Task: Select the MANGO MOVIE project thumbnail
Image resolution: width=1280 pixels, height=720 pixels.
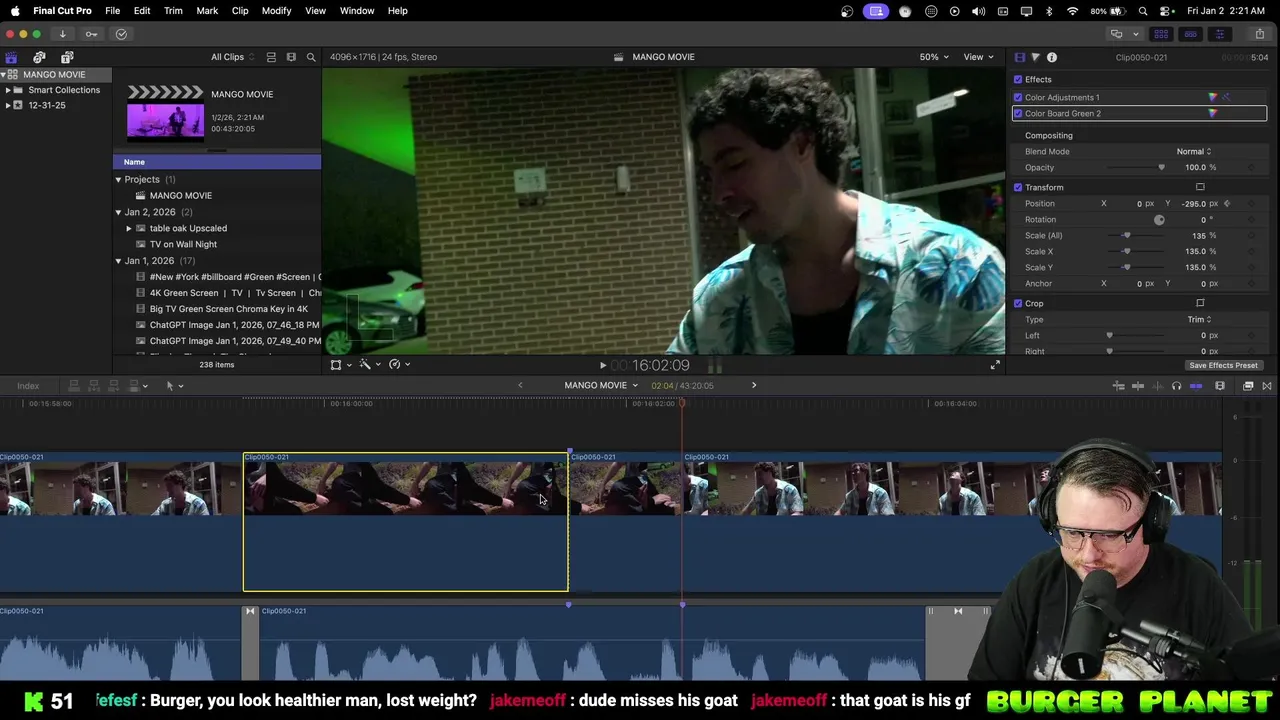Action: [x=165, y=121]
